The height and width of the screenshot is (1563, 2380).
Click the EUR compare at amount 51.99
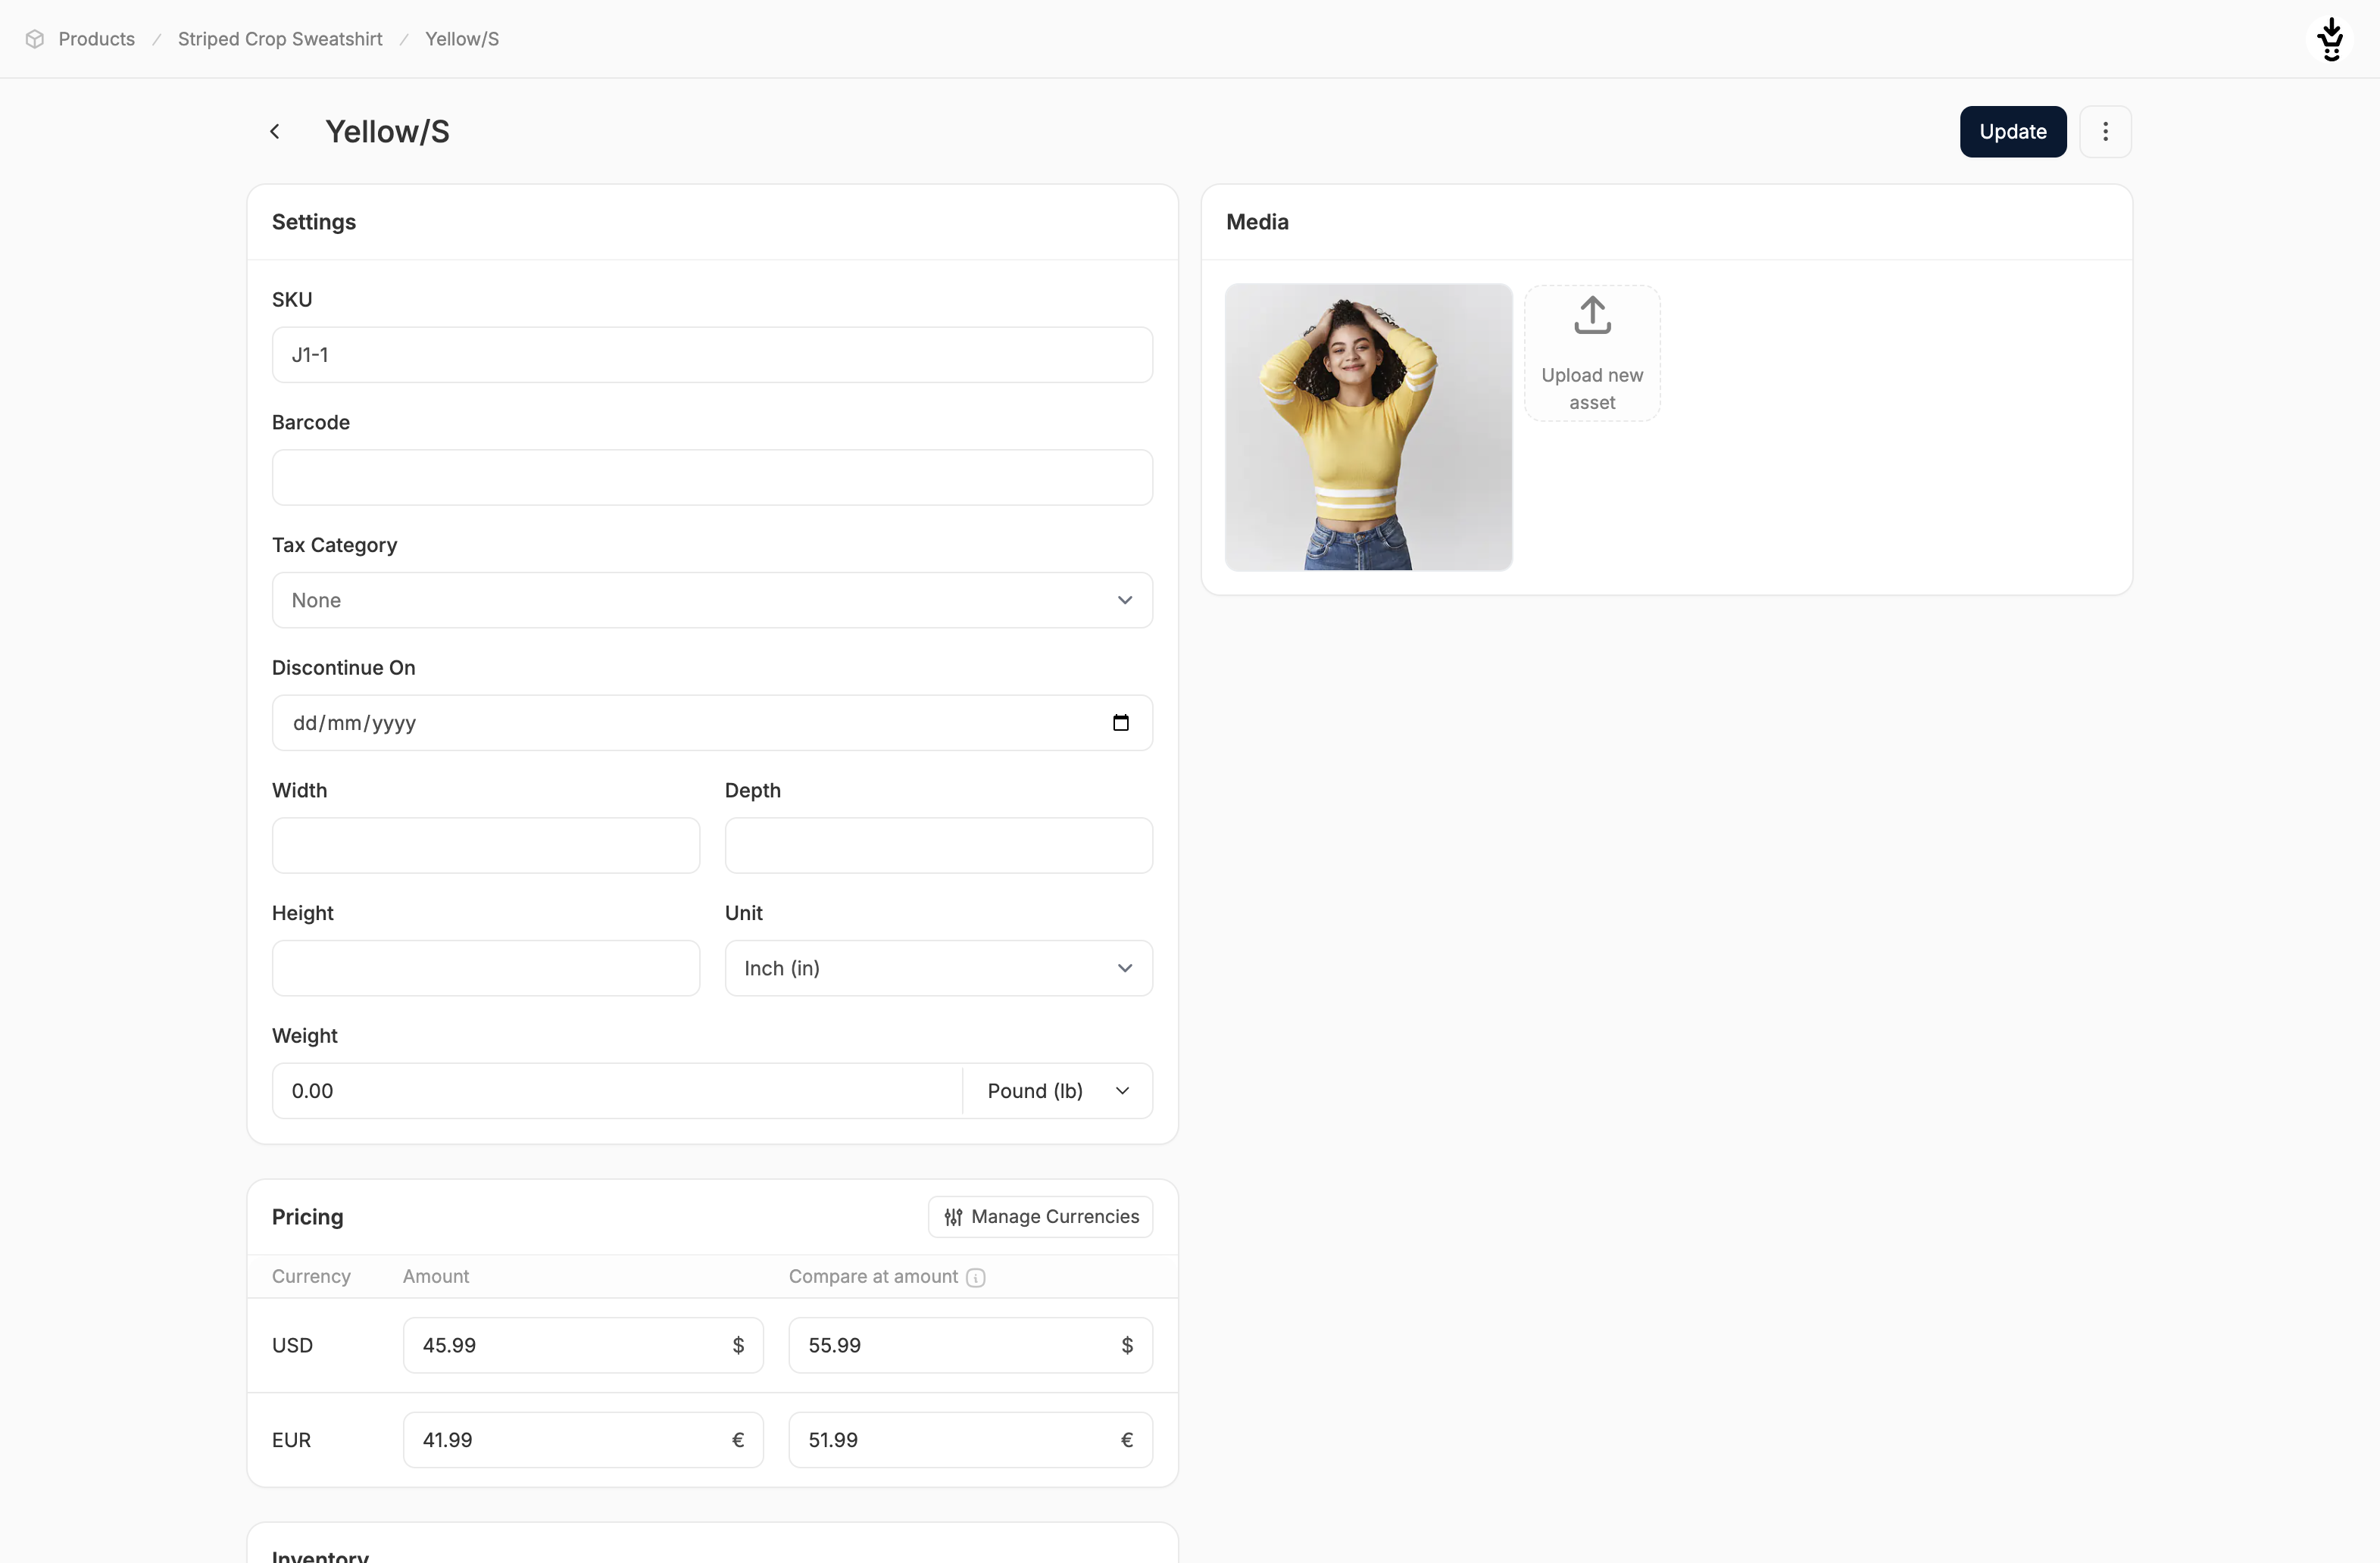pyautogui.click(x=955, y=1440)
